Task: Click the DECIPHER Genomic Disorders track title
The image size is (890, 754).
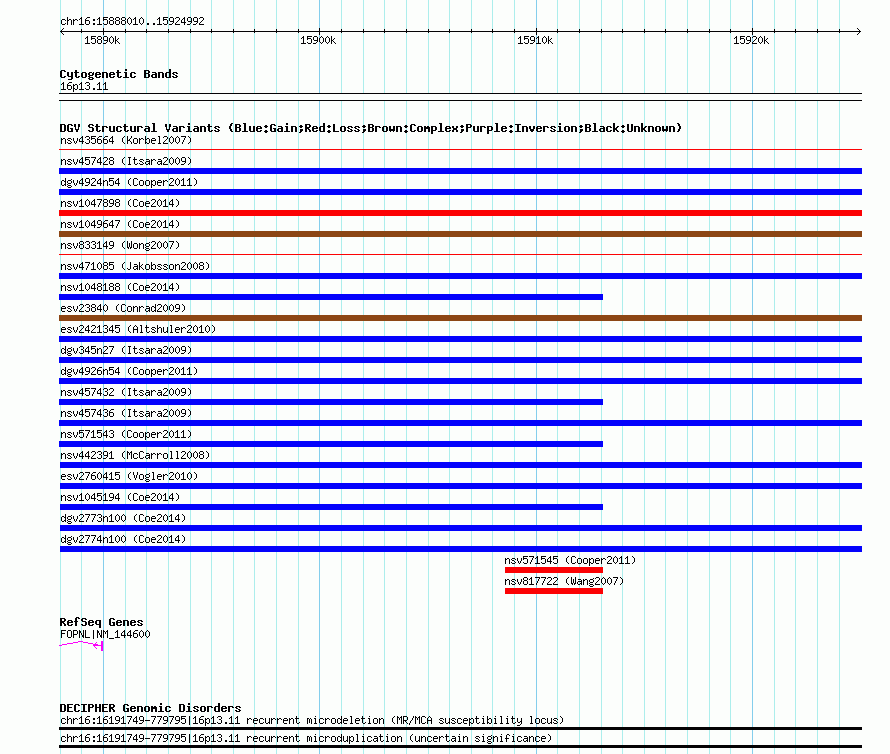Action: point(150,708)
